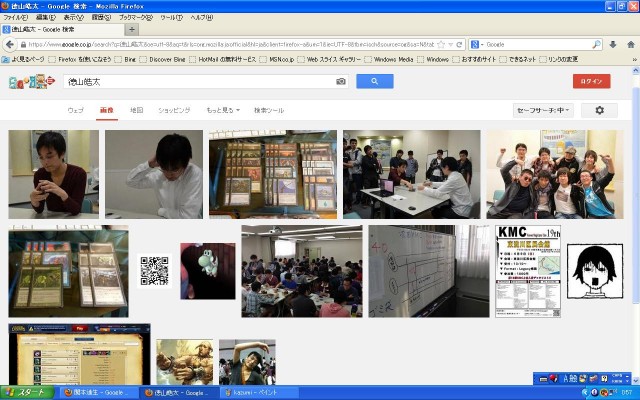The width and height of the screenshot is (640, 400).
Task: Open the KMC 19th flyer image result
Action: (528, 271)
